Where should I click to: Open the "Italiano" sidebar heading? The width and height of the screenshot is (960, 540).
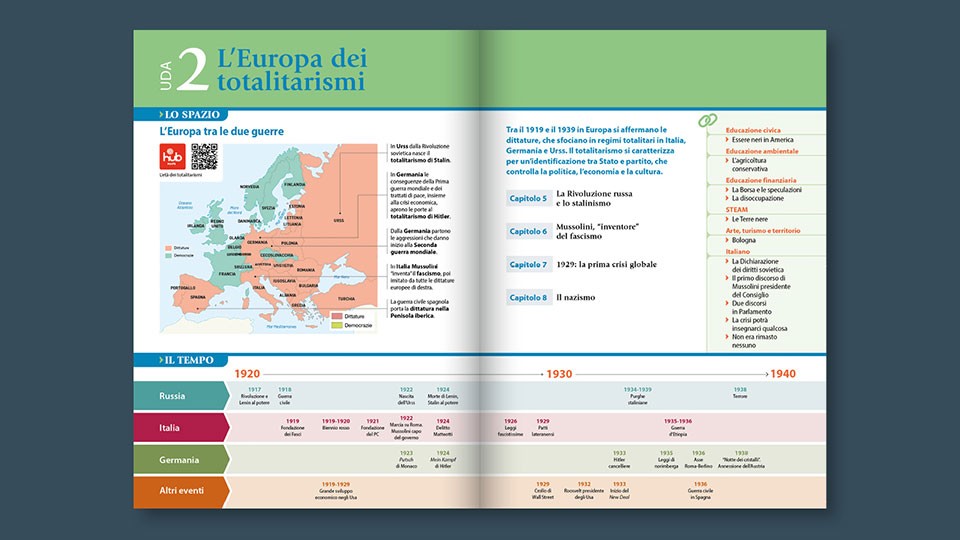point(738,252)
